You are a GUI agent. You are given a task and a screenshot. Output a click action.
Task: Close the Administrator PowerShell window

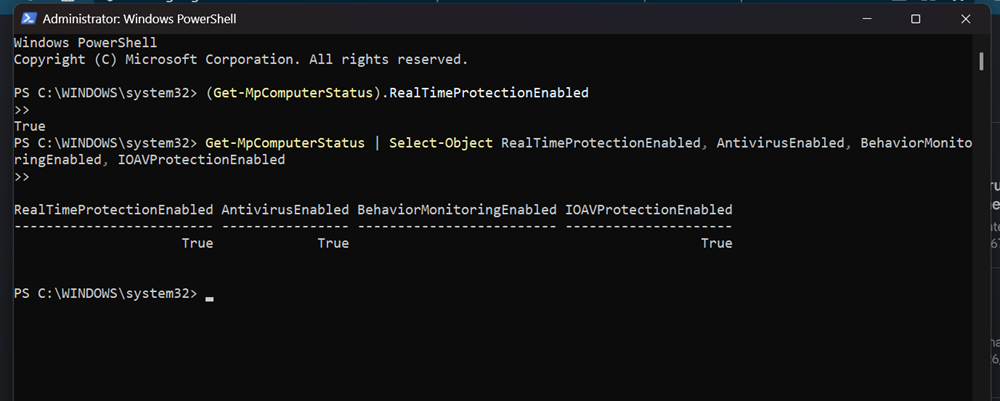click(x=966, y=19)
